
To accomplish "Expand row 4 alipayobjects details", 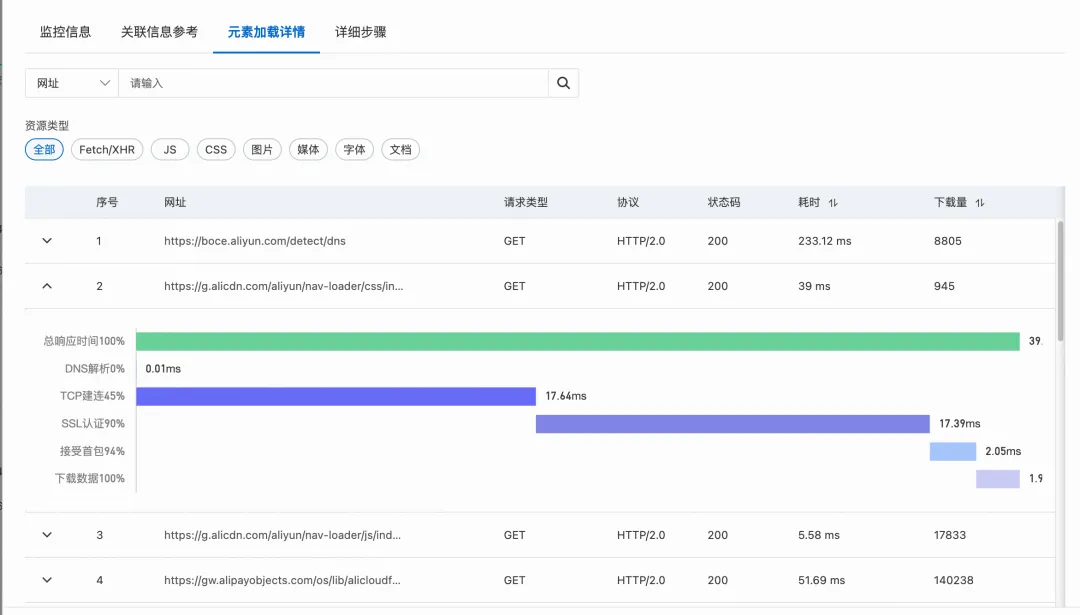I will point(47,580).
